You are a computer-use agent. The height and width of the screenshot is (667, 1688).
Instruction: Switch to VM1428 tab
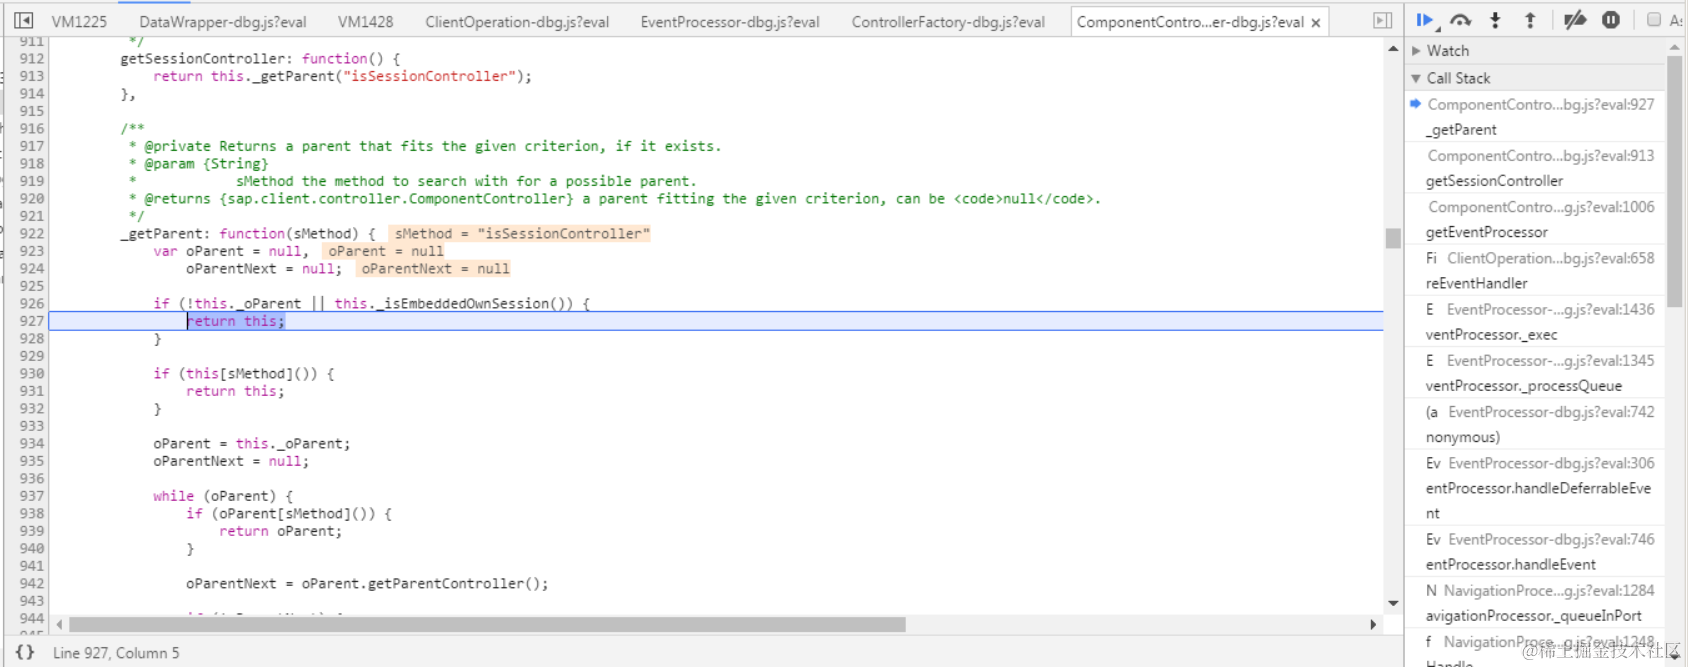point(365,21)
